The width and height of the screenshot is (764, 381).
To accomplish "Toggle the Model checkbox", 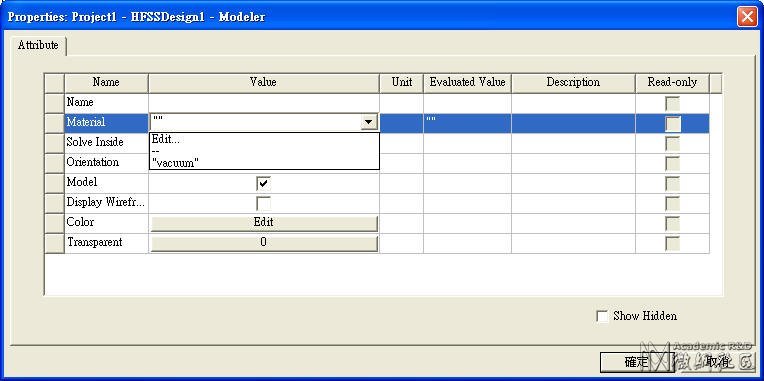I will [x=264, y=183].
